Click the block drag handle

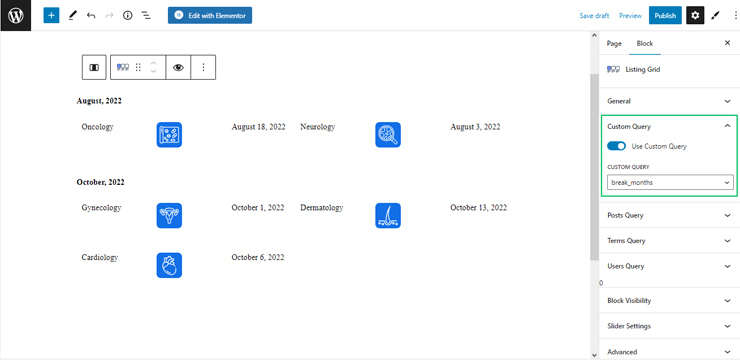point(138,67)
